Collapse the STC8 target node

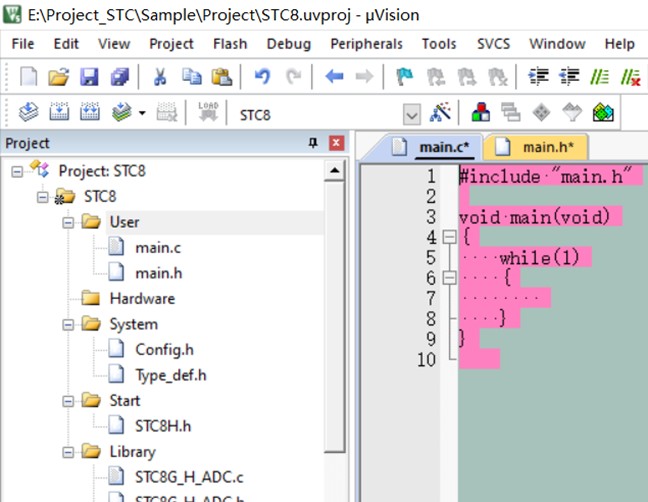click(x=43, y=197)
